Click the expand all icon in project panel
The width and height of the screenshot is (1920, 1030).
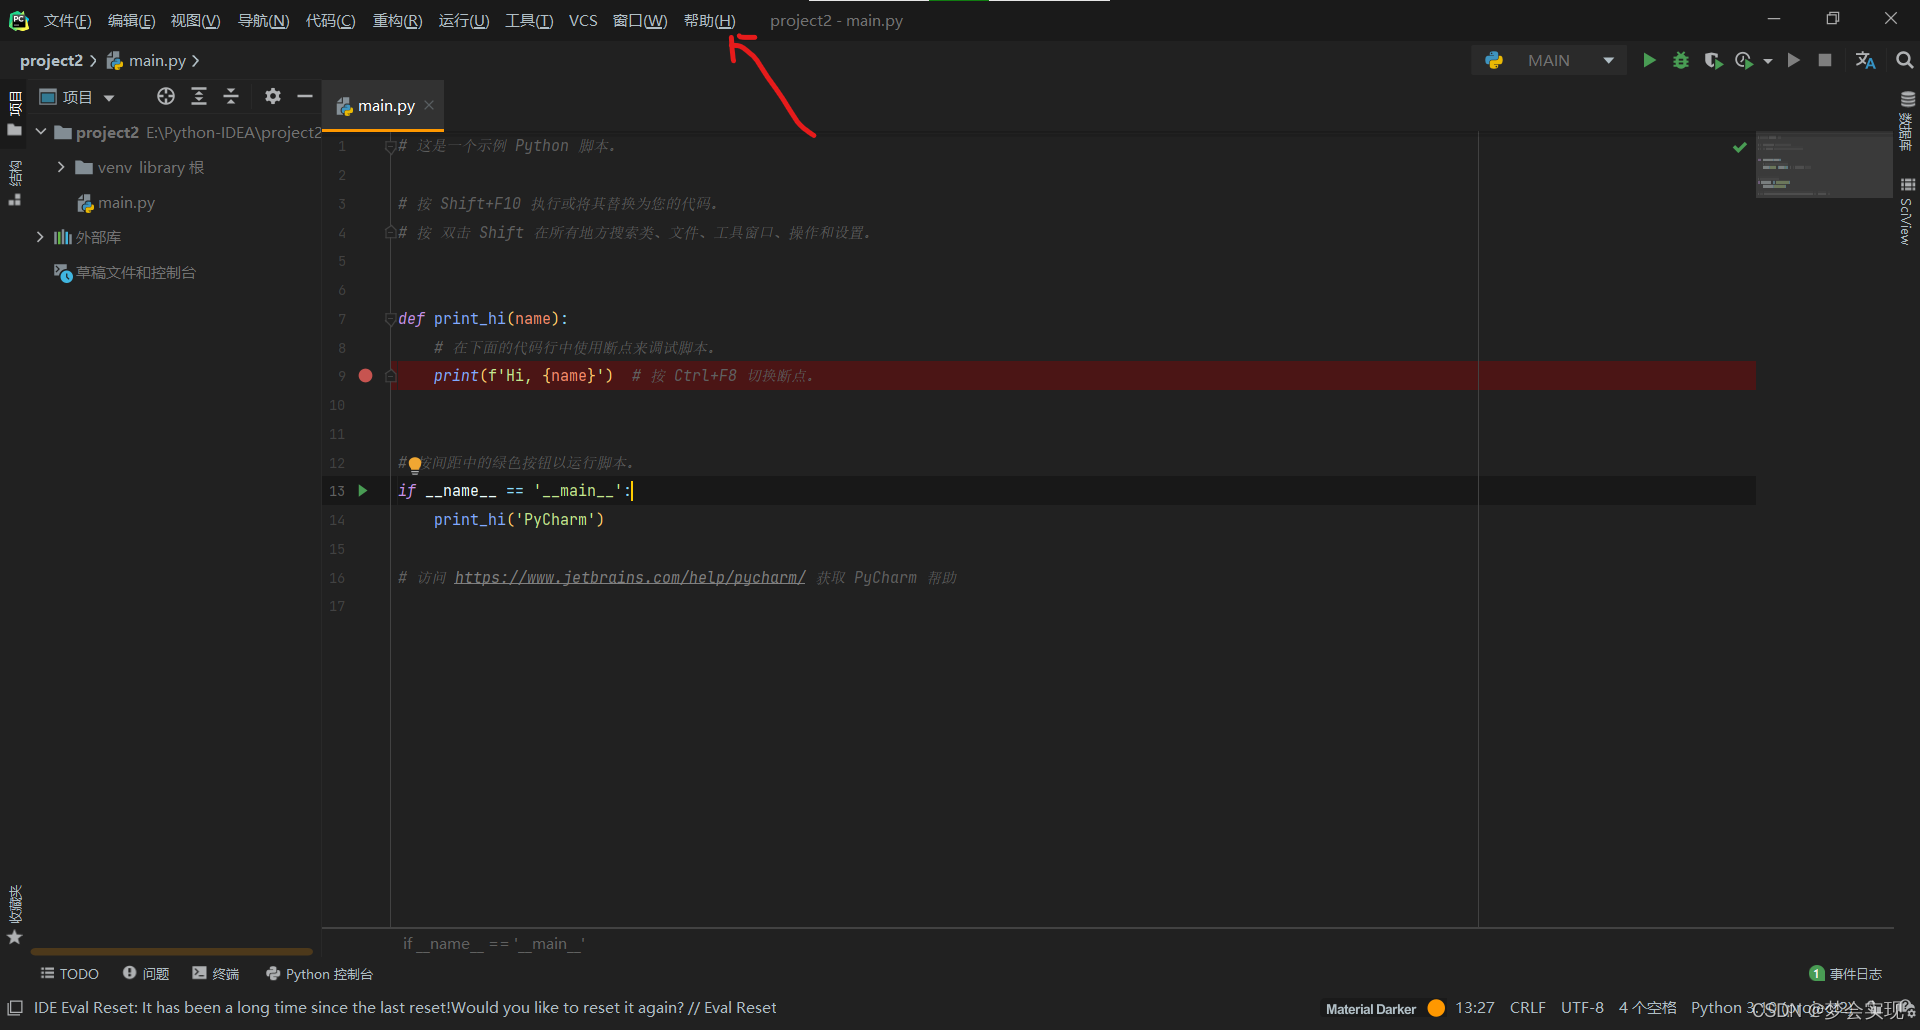[199, 96]
